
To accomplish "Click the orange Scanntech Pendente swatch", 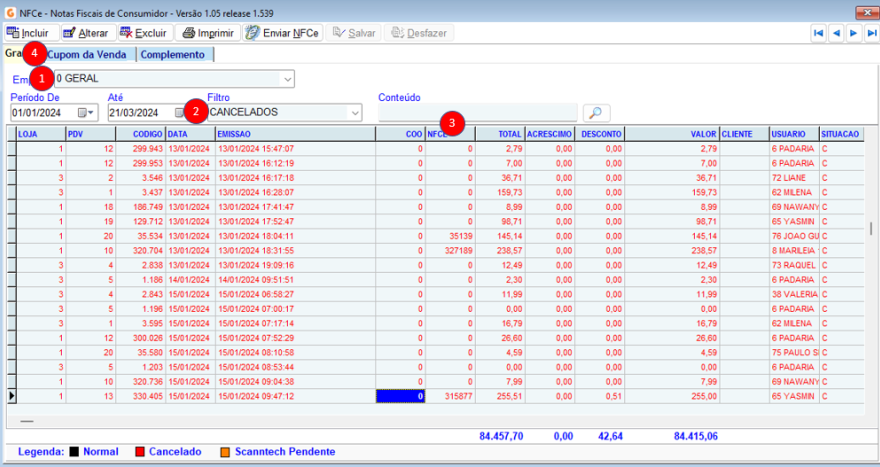I will (x=225, y=452).
